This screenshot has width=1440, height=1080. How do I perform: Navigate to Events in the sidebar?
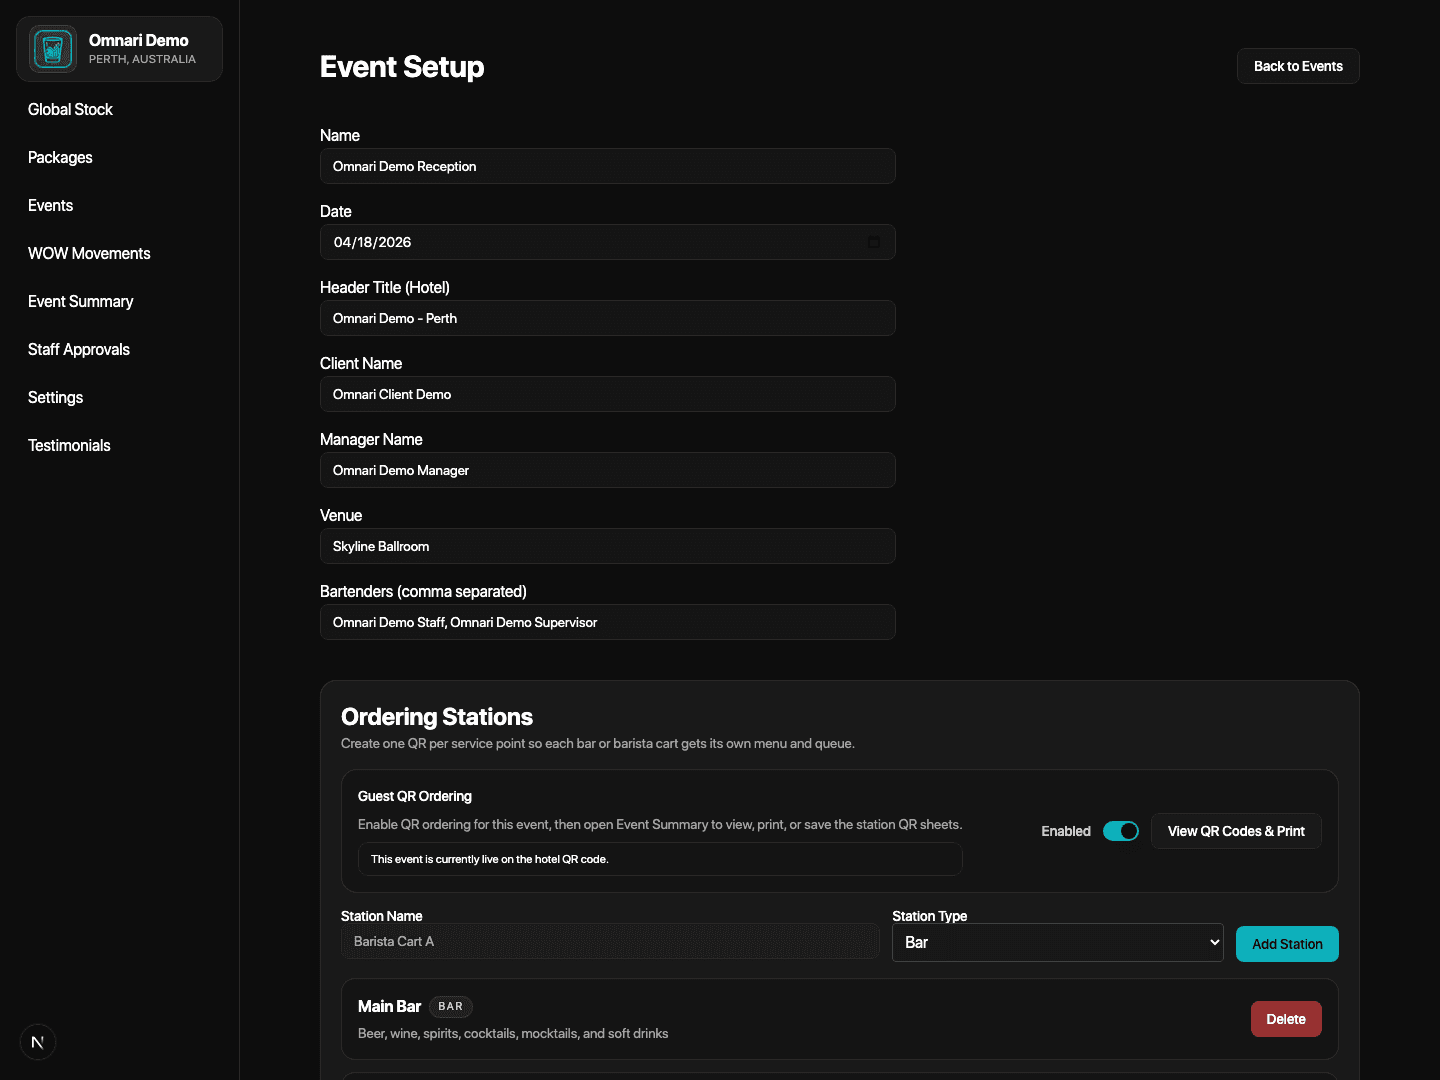(50, 205)
